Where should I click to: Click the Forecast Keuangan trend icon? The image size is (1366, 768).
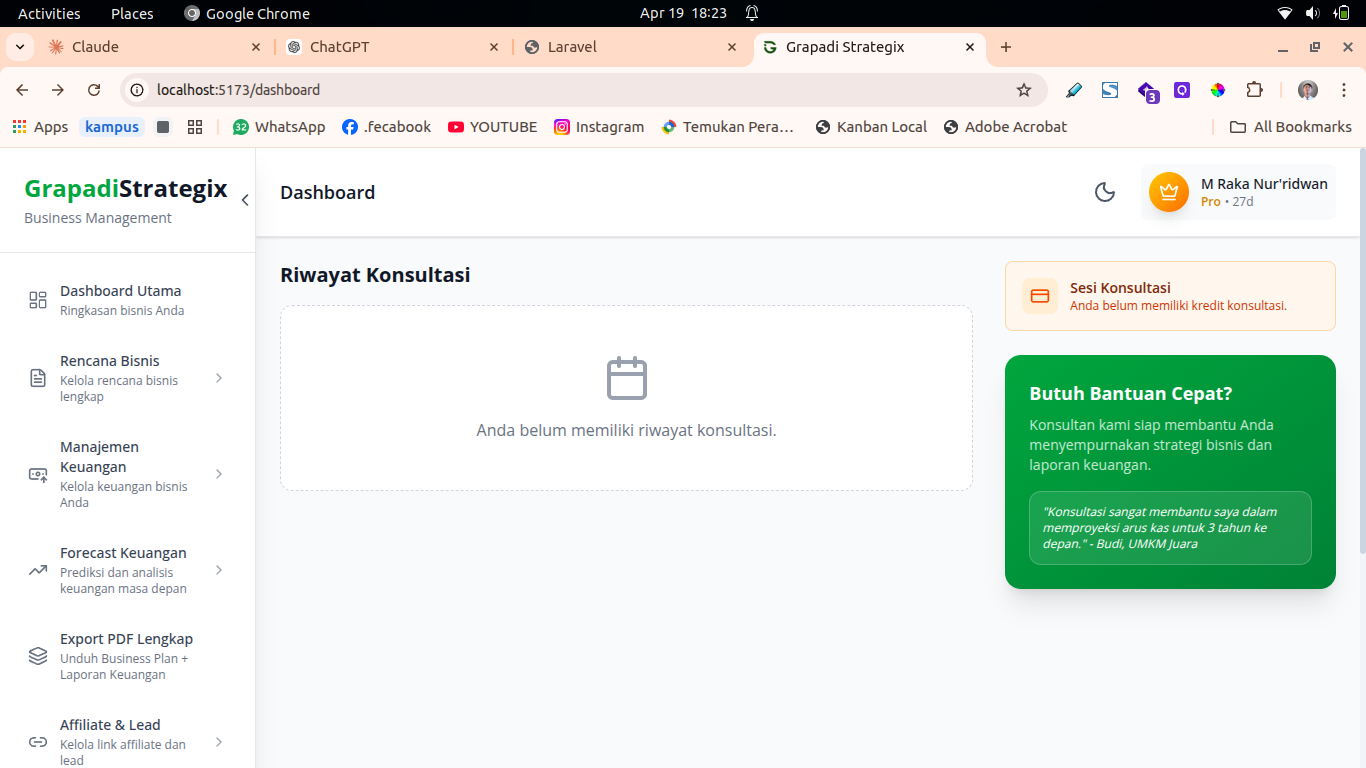38,570
